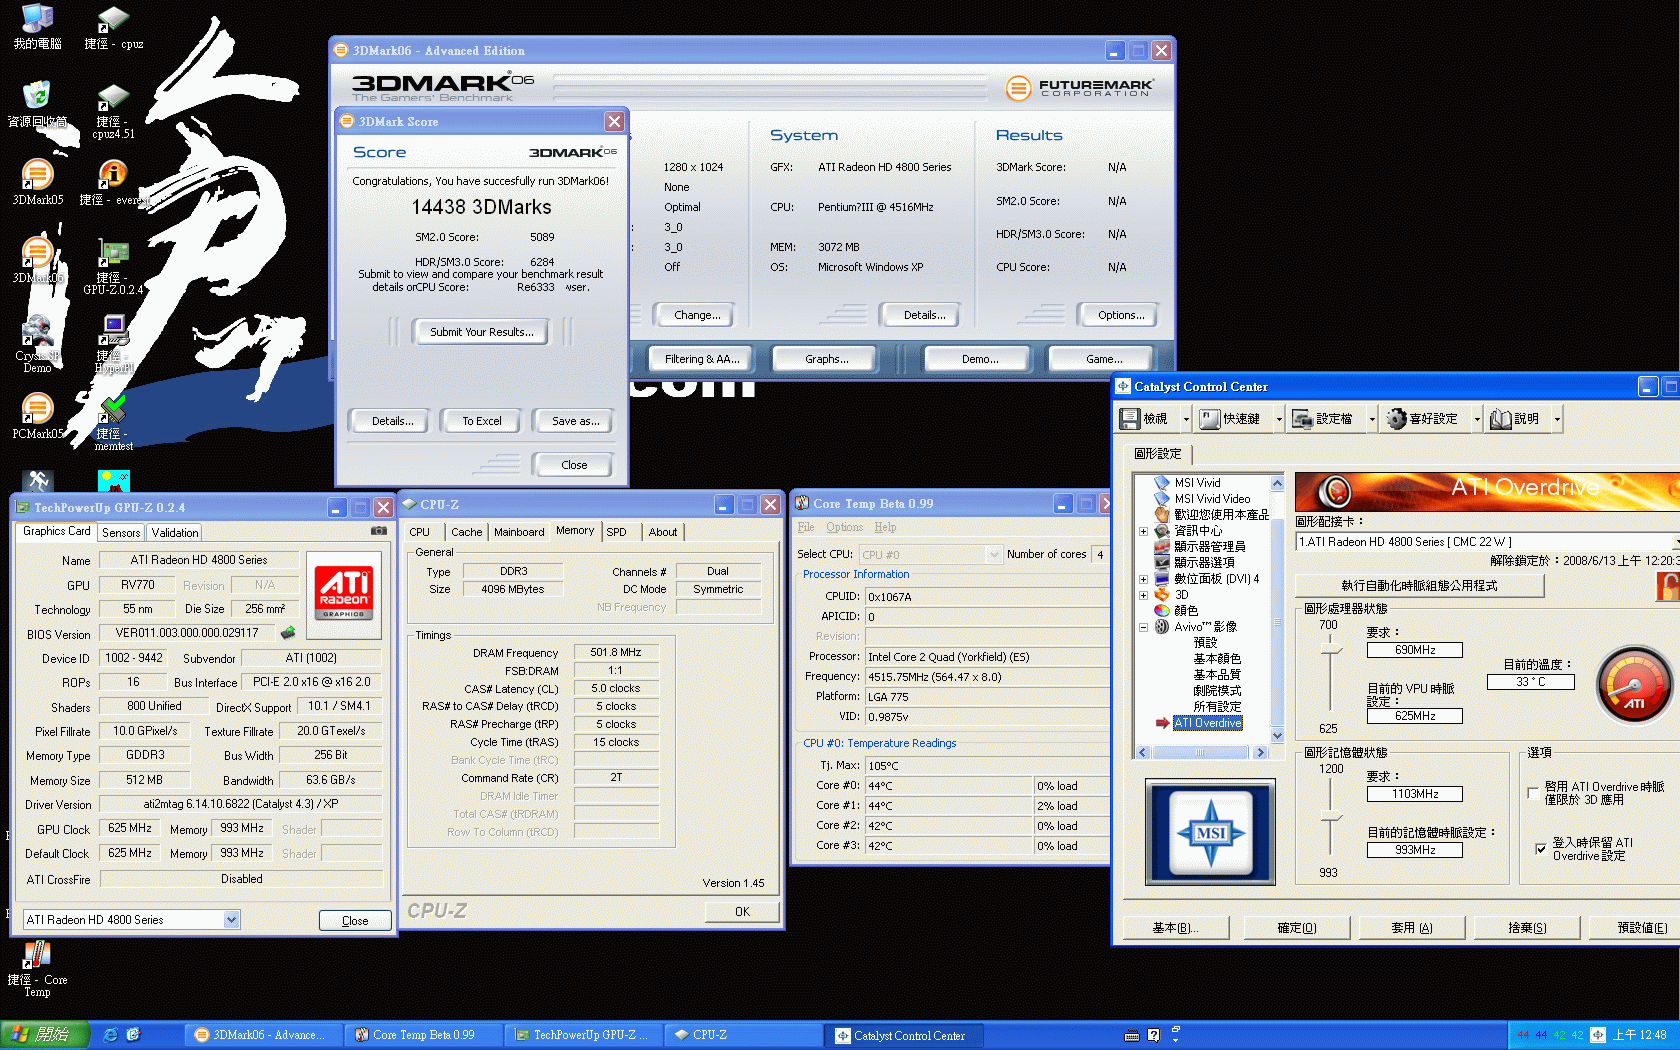Click the Futuremark logo in 3DMark06
Viewport: 1680px width, 1050px height.
1079,88
